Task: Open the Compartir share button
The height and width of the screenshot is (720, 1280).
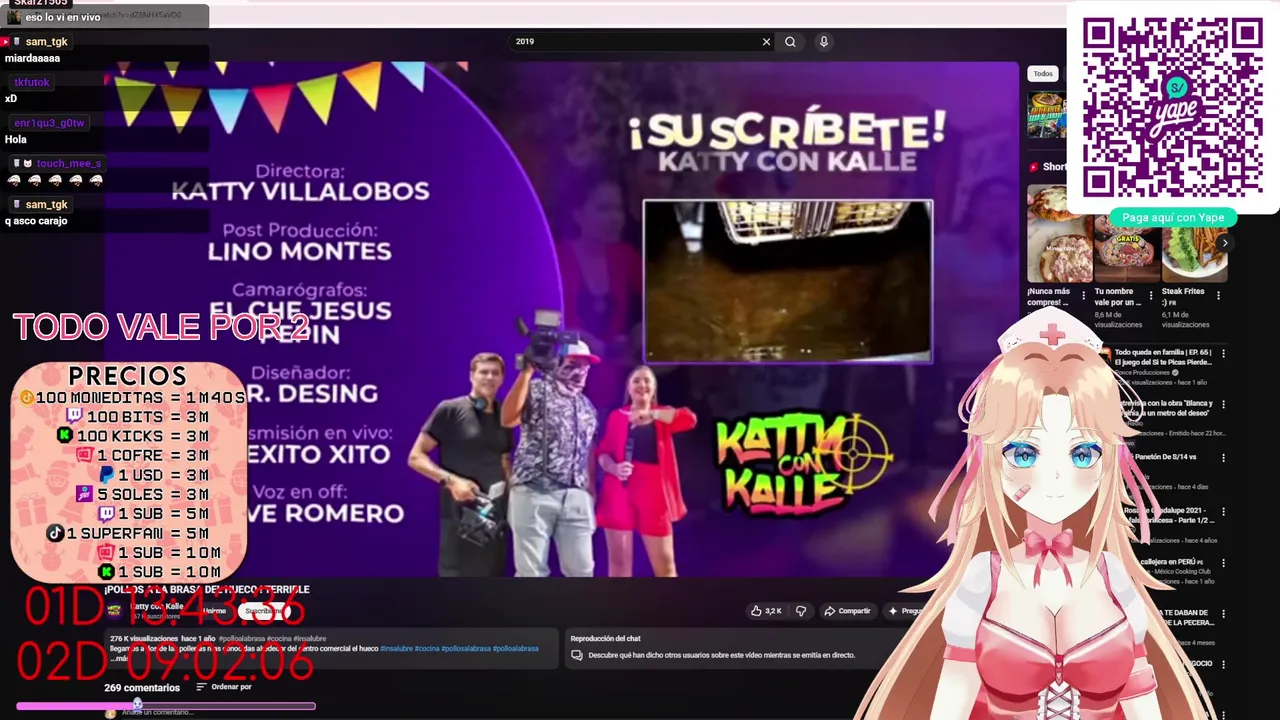Action: [x=847, y=611]
